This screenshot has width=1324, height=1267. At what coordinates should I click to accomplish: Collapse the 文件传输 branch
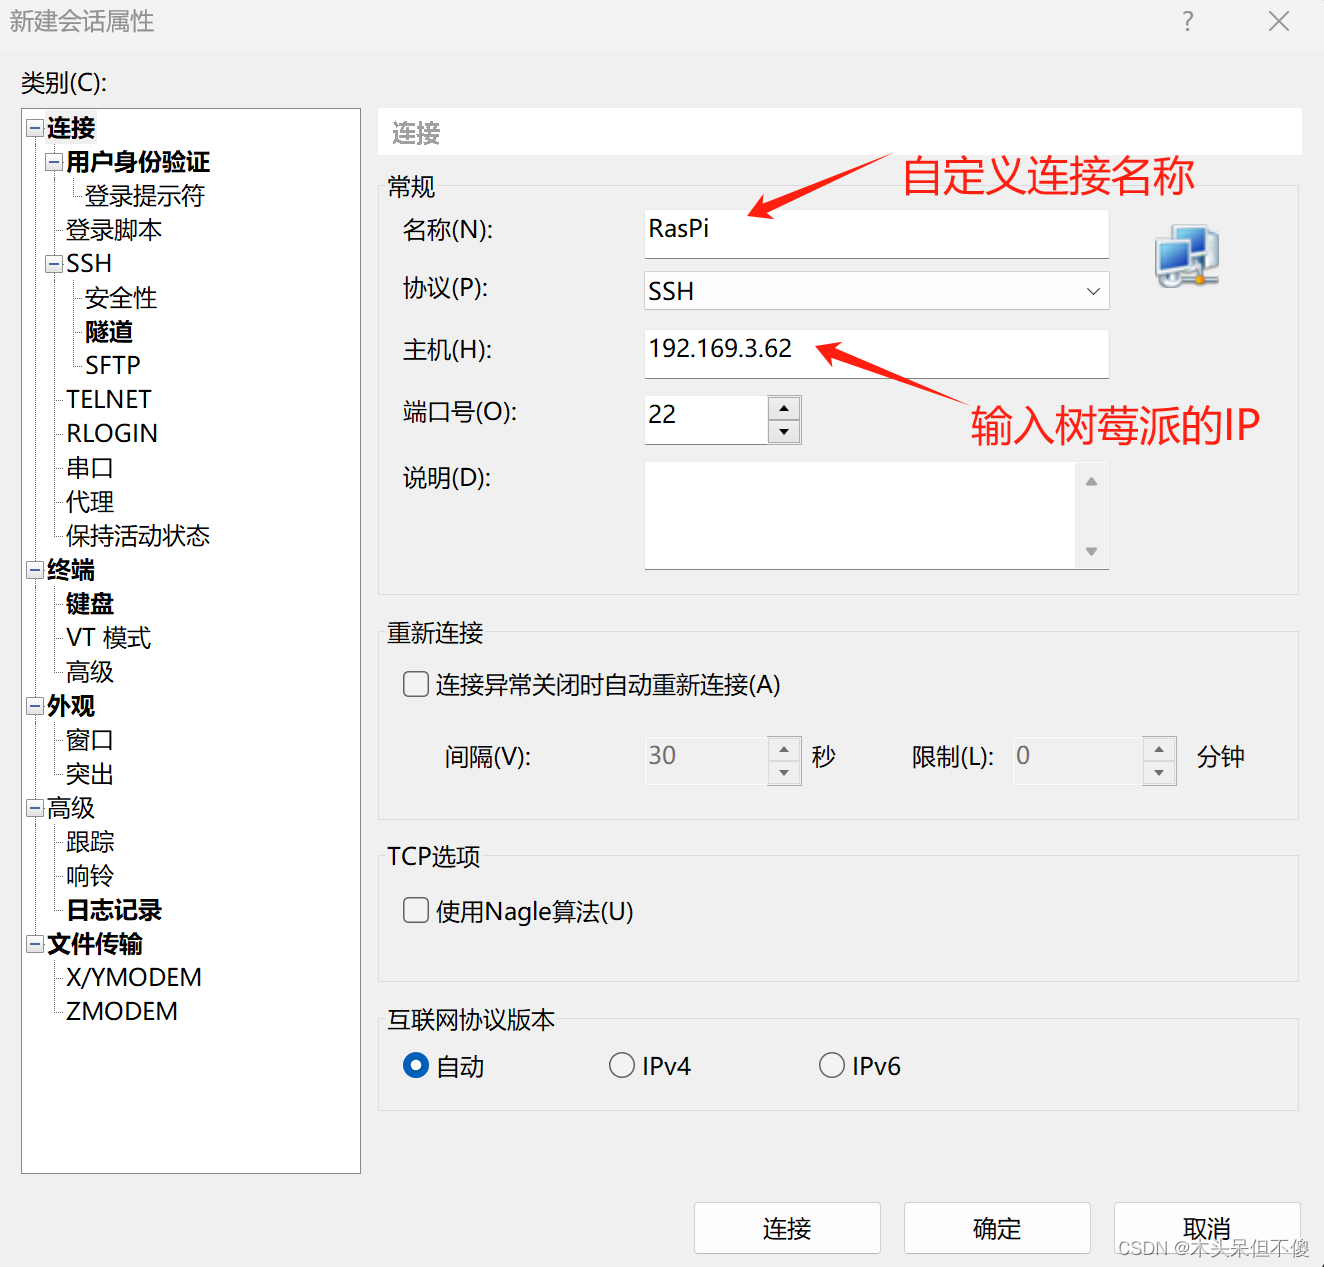coord(34,944)
